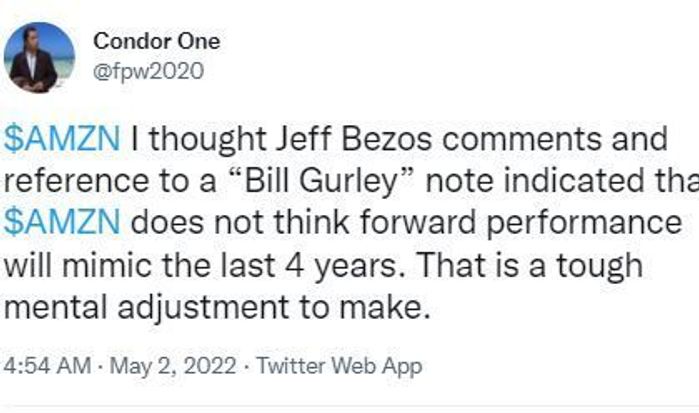Open Condor One's profile picture
This screenshot has height=413, width=699.
[39, 57]
